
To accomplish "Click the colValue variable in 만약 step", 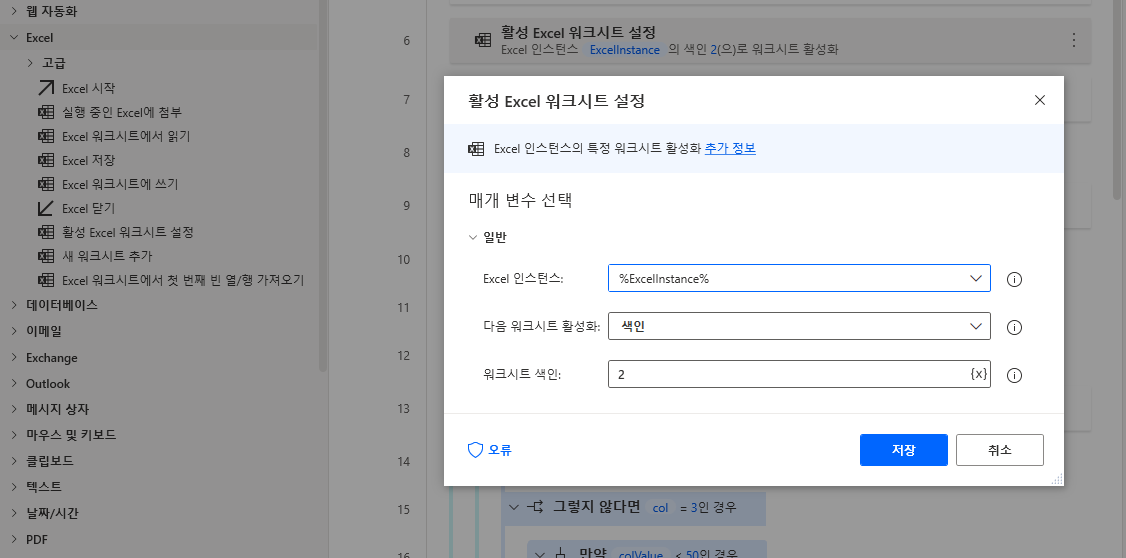I will pyautogui.click(x=639, y=554).
